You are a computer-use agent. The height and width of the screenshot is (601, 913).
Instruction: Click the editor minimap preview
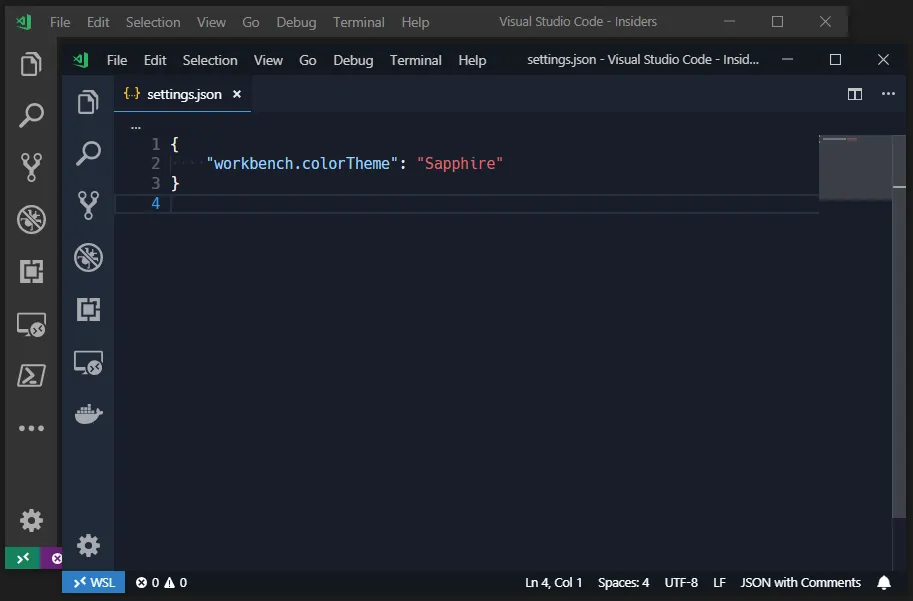[855, 168]
